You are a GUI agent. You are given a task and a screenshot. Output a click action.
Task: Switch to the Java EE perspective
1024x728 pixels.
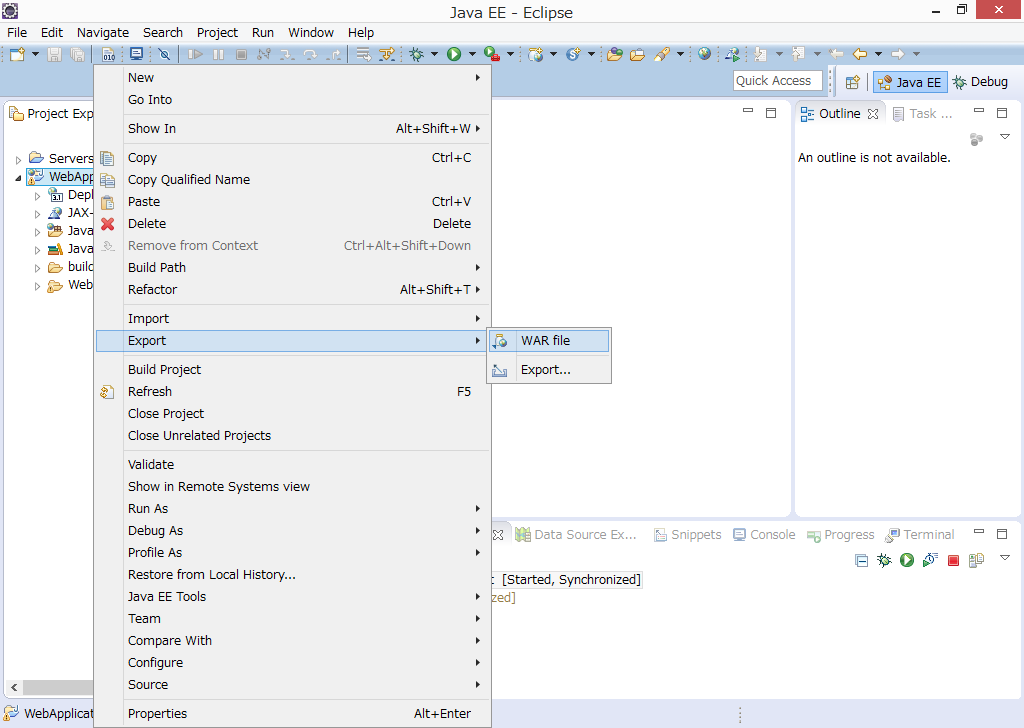tap(910, 82)
